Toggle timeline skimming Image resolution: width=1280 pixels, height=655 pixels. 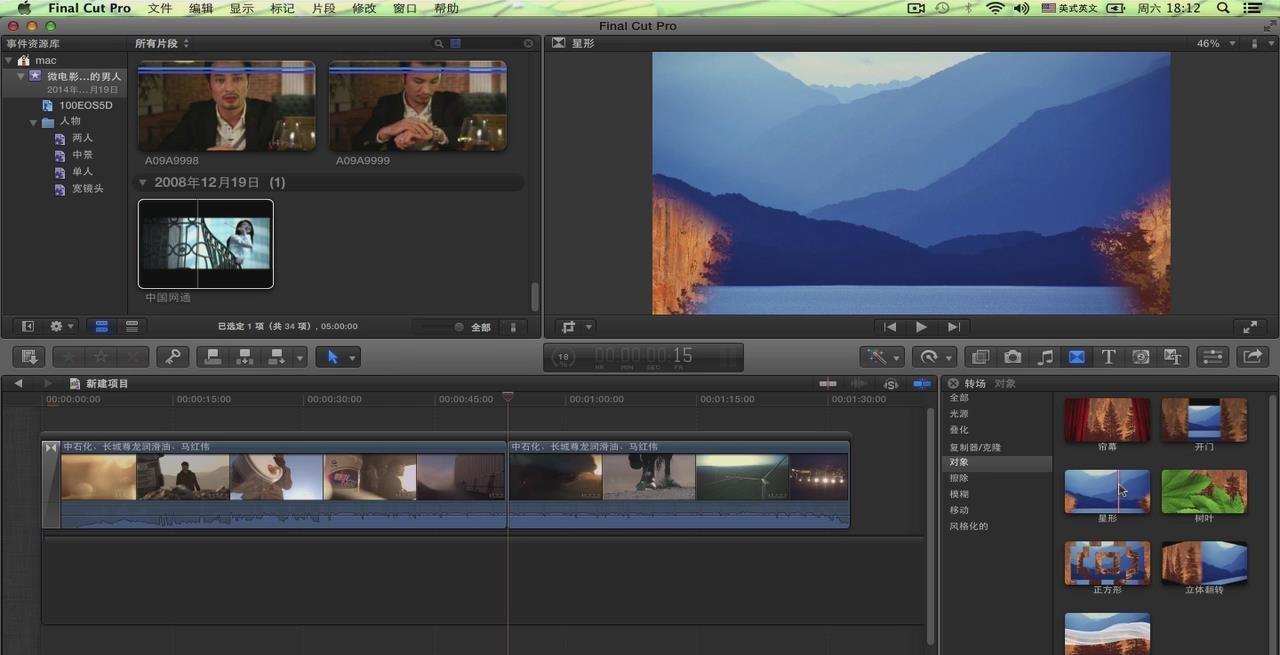[828, 384]
